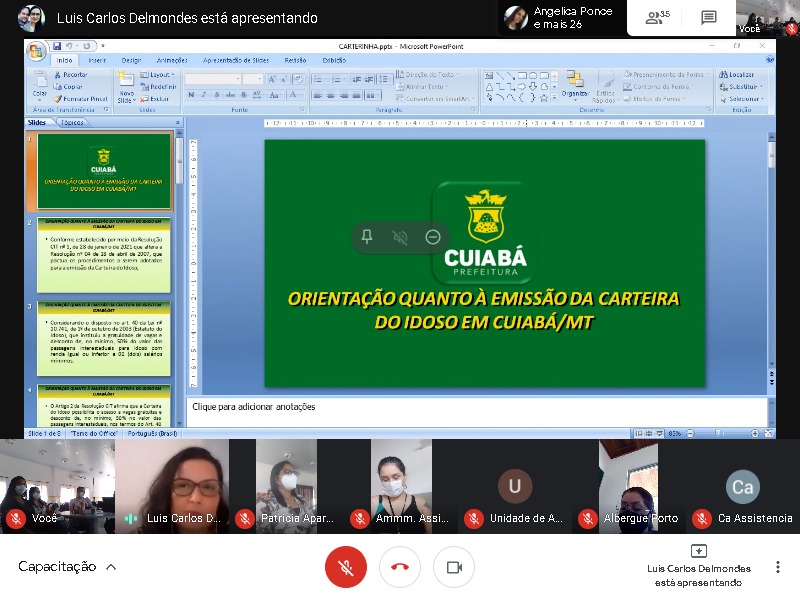Open the Meet participants list icon

click(658, 18)
